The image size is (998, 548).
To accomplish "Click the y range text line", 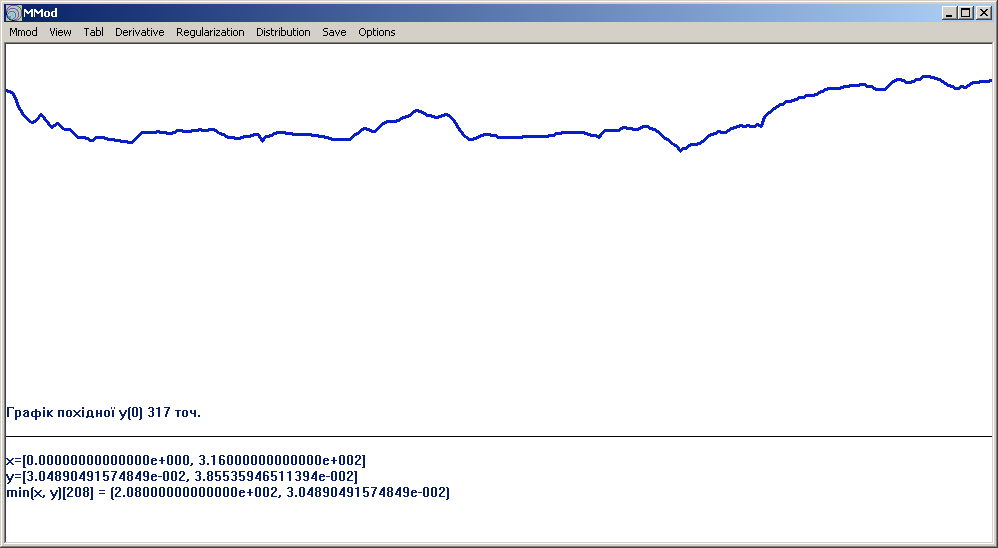I will coord(182,476).
